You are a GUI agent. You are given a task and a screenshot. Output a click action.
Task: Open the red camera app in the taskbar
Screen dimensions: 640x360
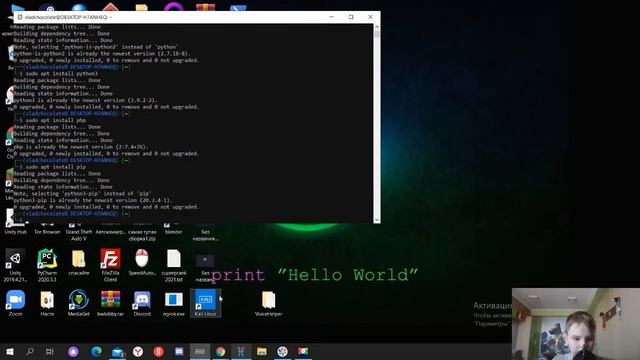(303, 351)
